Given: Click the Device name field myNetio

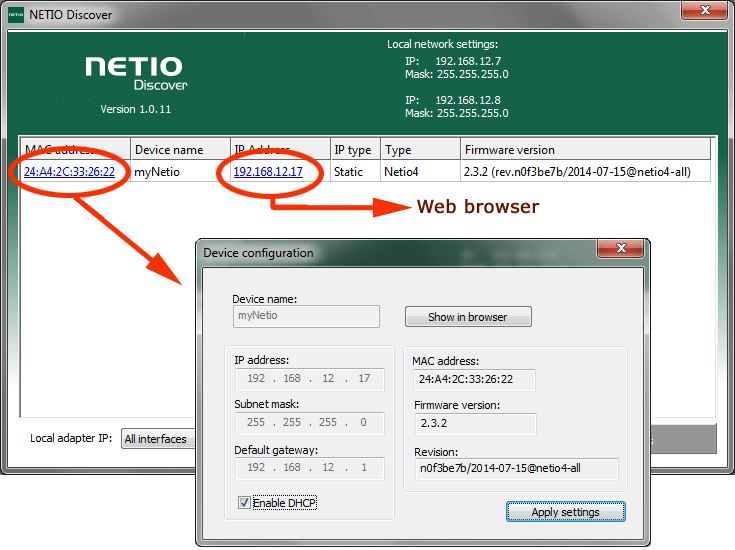Looking at the screenshot, I should pos(306,316).
